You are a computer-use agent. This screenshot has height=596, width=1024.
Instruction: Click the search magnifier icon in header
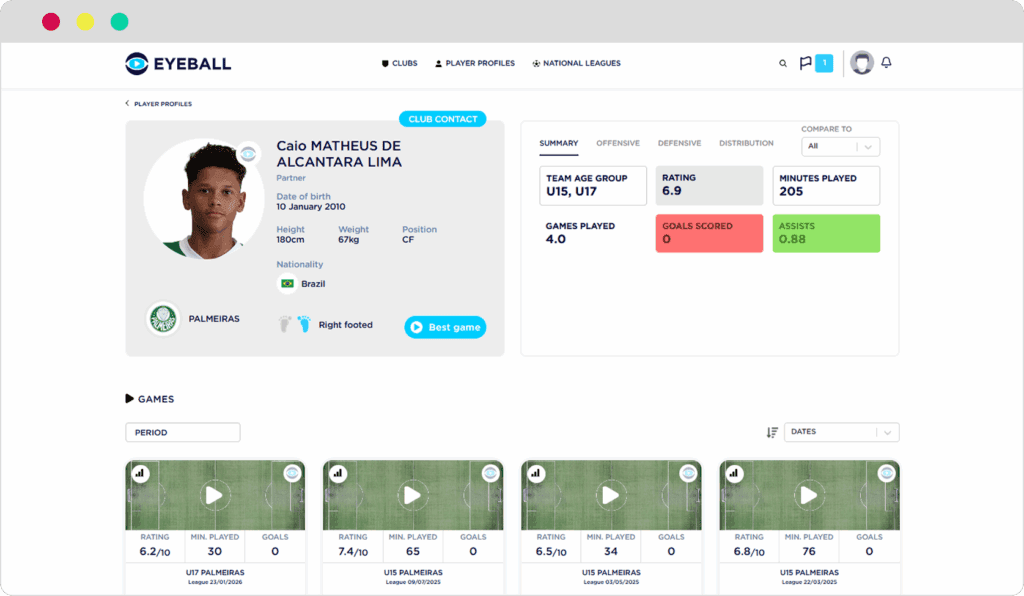tap(783, 63)
